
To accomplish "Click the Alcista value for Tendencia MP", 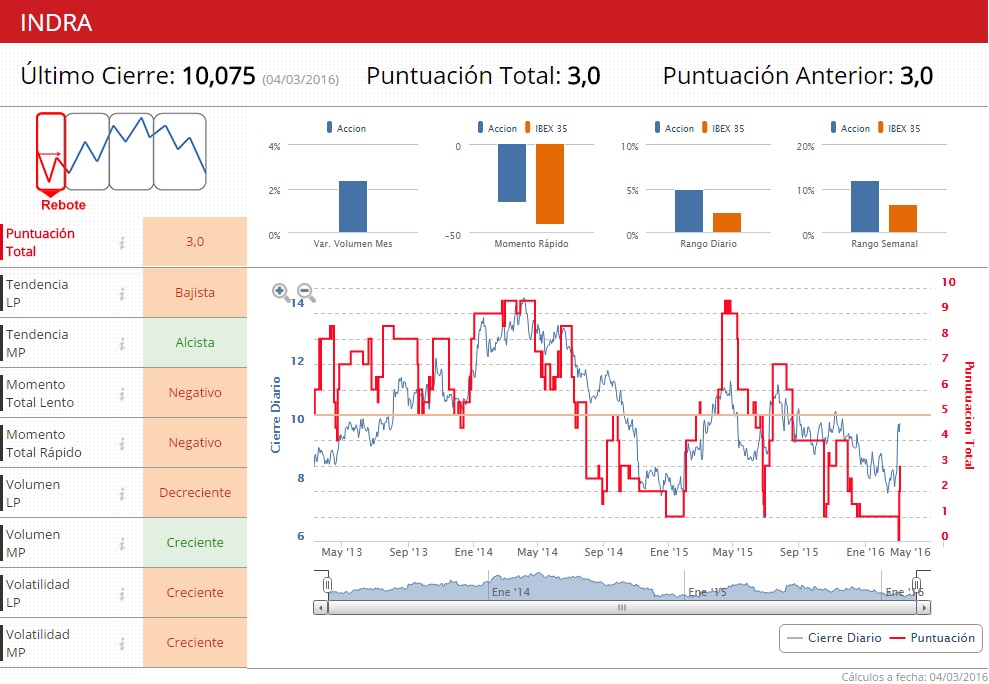I will [x=195, y=343].
